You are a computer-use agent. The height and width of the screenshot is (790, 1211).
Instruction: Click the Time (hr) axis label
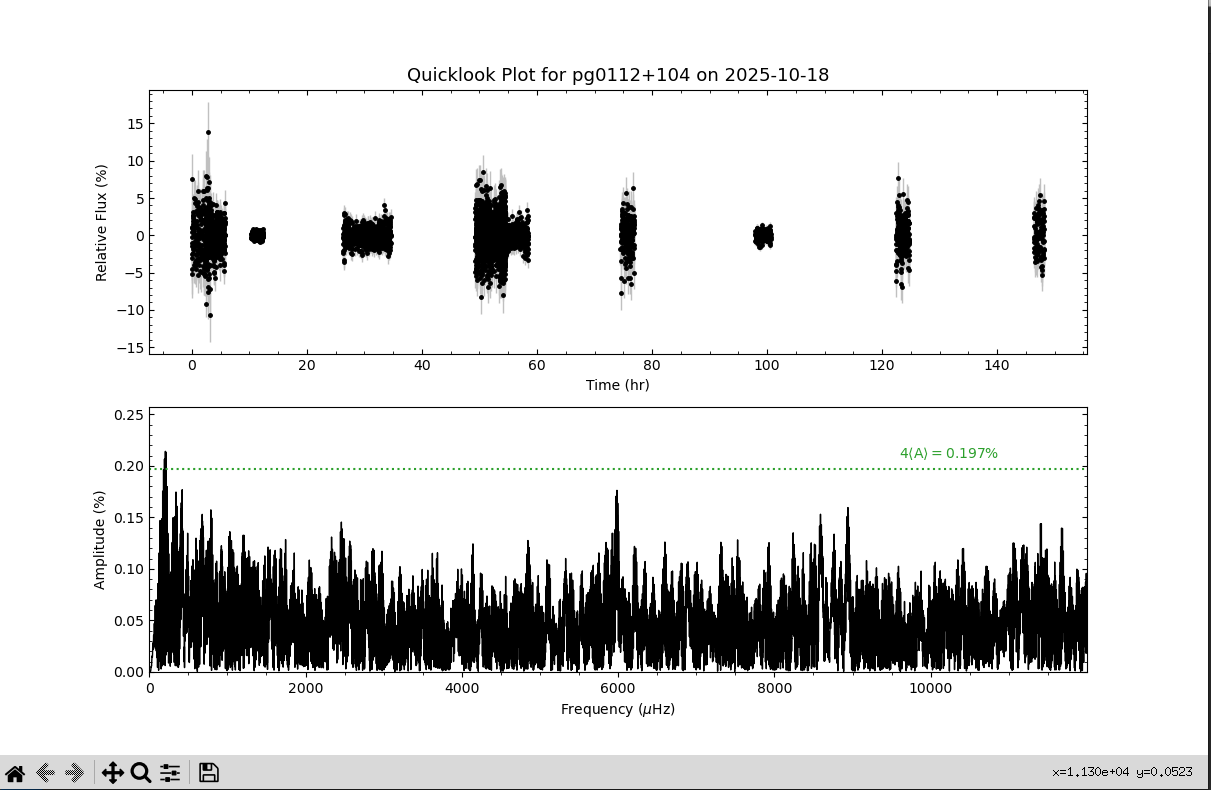coord(617,385)
